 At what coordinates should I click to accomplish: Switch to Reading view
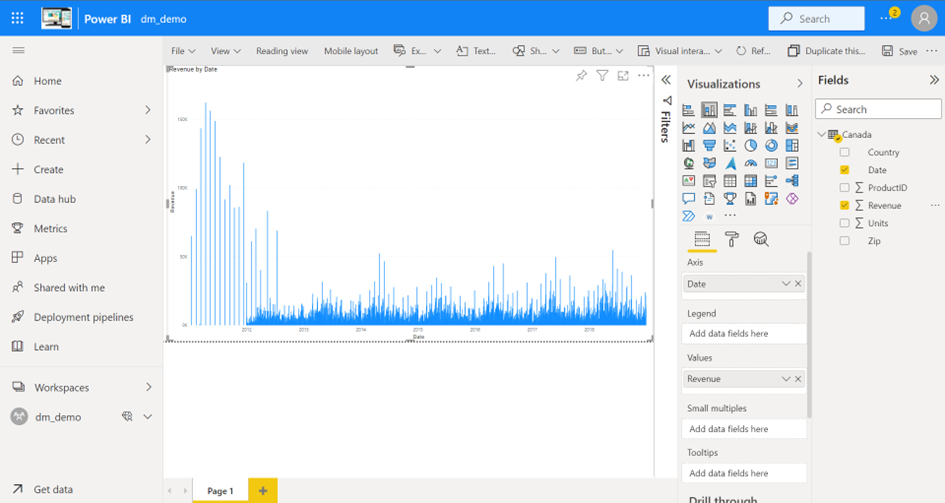[x=282, y=51]
